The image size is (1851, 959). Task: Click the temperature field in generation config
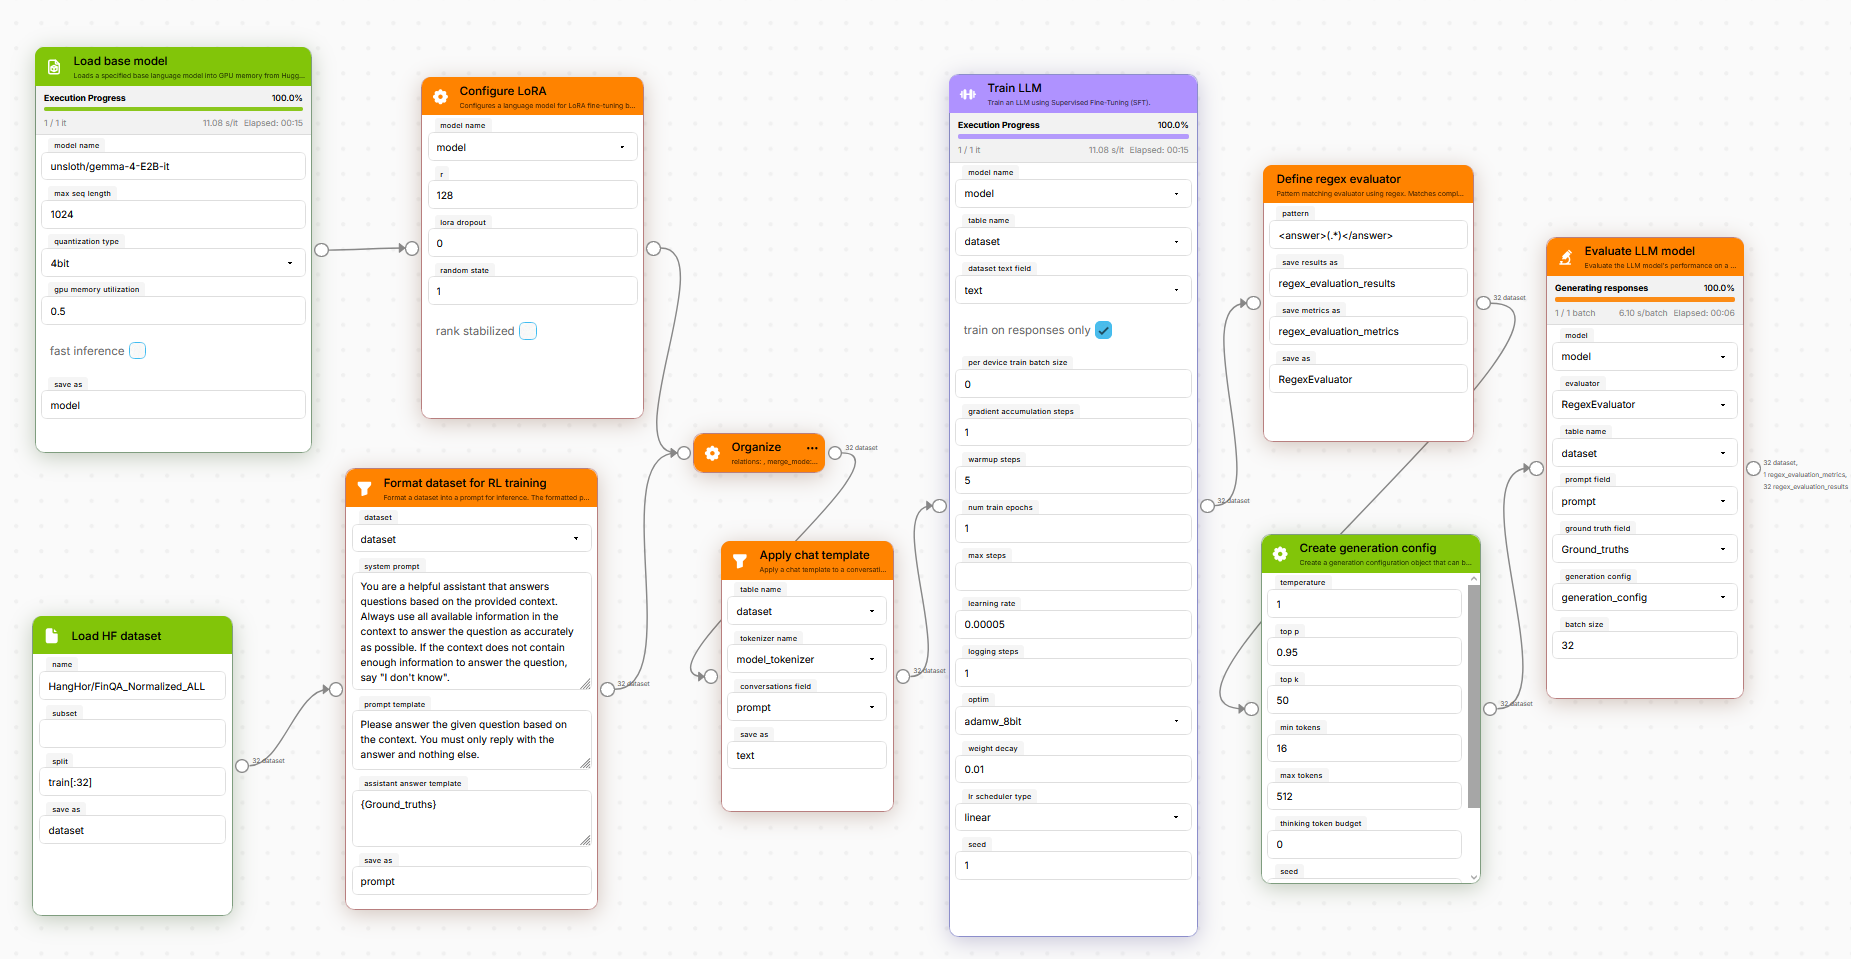point(1365,604)
